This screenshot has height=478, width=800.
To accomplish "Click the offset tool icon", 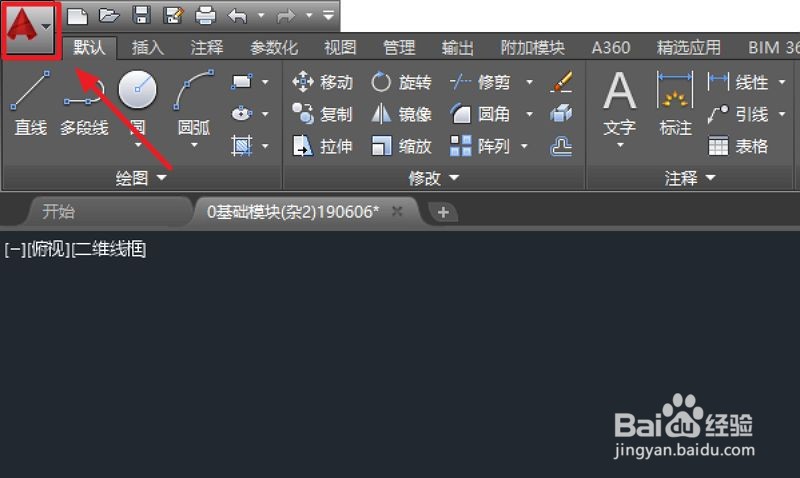I will pyautogui.click(x=561, y=146).
